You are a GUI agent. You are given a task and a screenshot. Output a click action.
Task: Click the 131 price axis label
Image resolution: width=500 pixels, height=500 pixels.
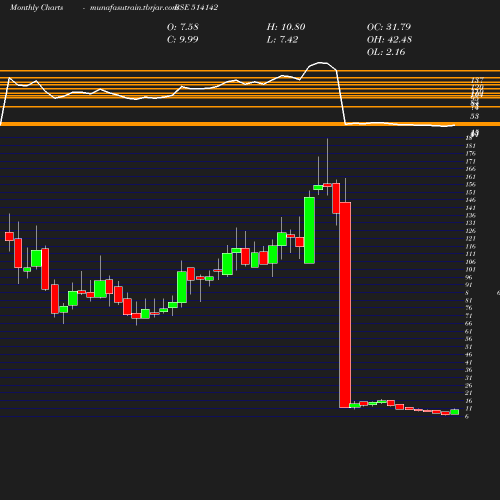pos(470,223)
